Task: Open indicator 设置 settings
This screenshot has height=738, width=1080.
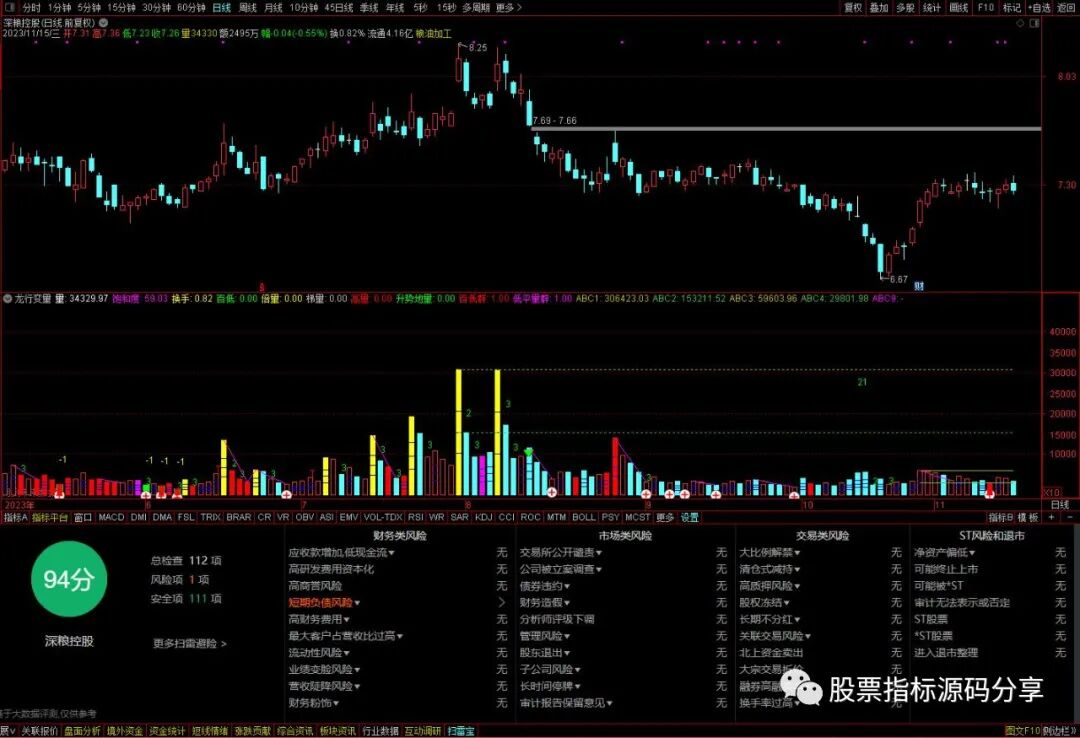Action: click(x=689, y=517)
